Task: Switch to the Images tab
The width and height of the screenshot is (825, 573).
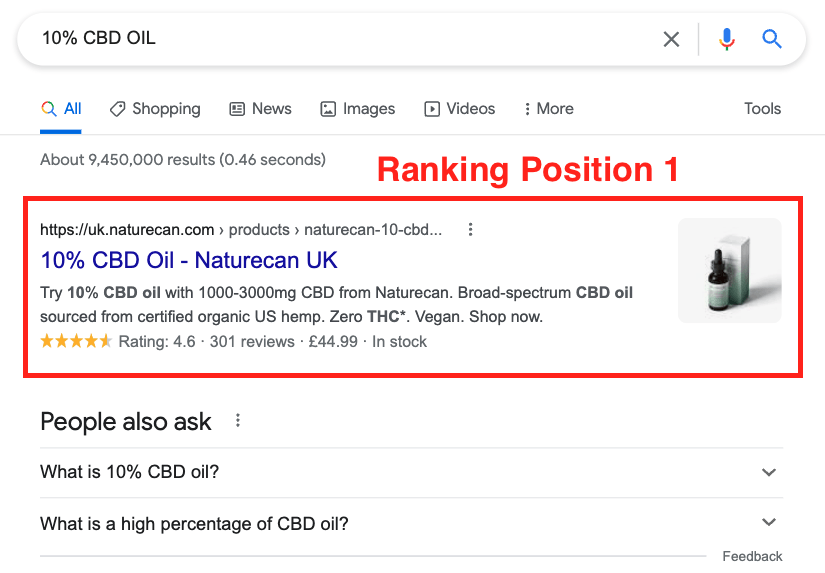Action: 358,109
